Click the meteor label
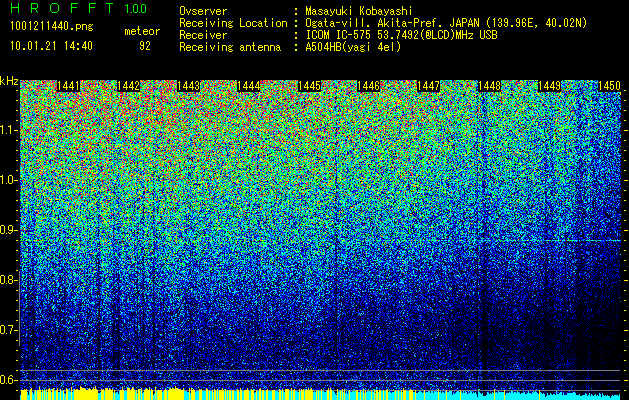 coord(142,31)
